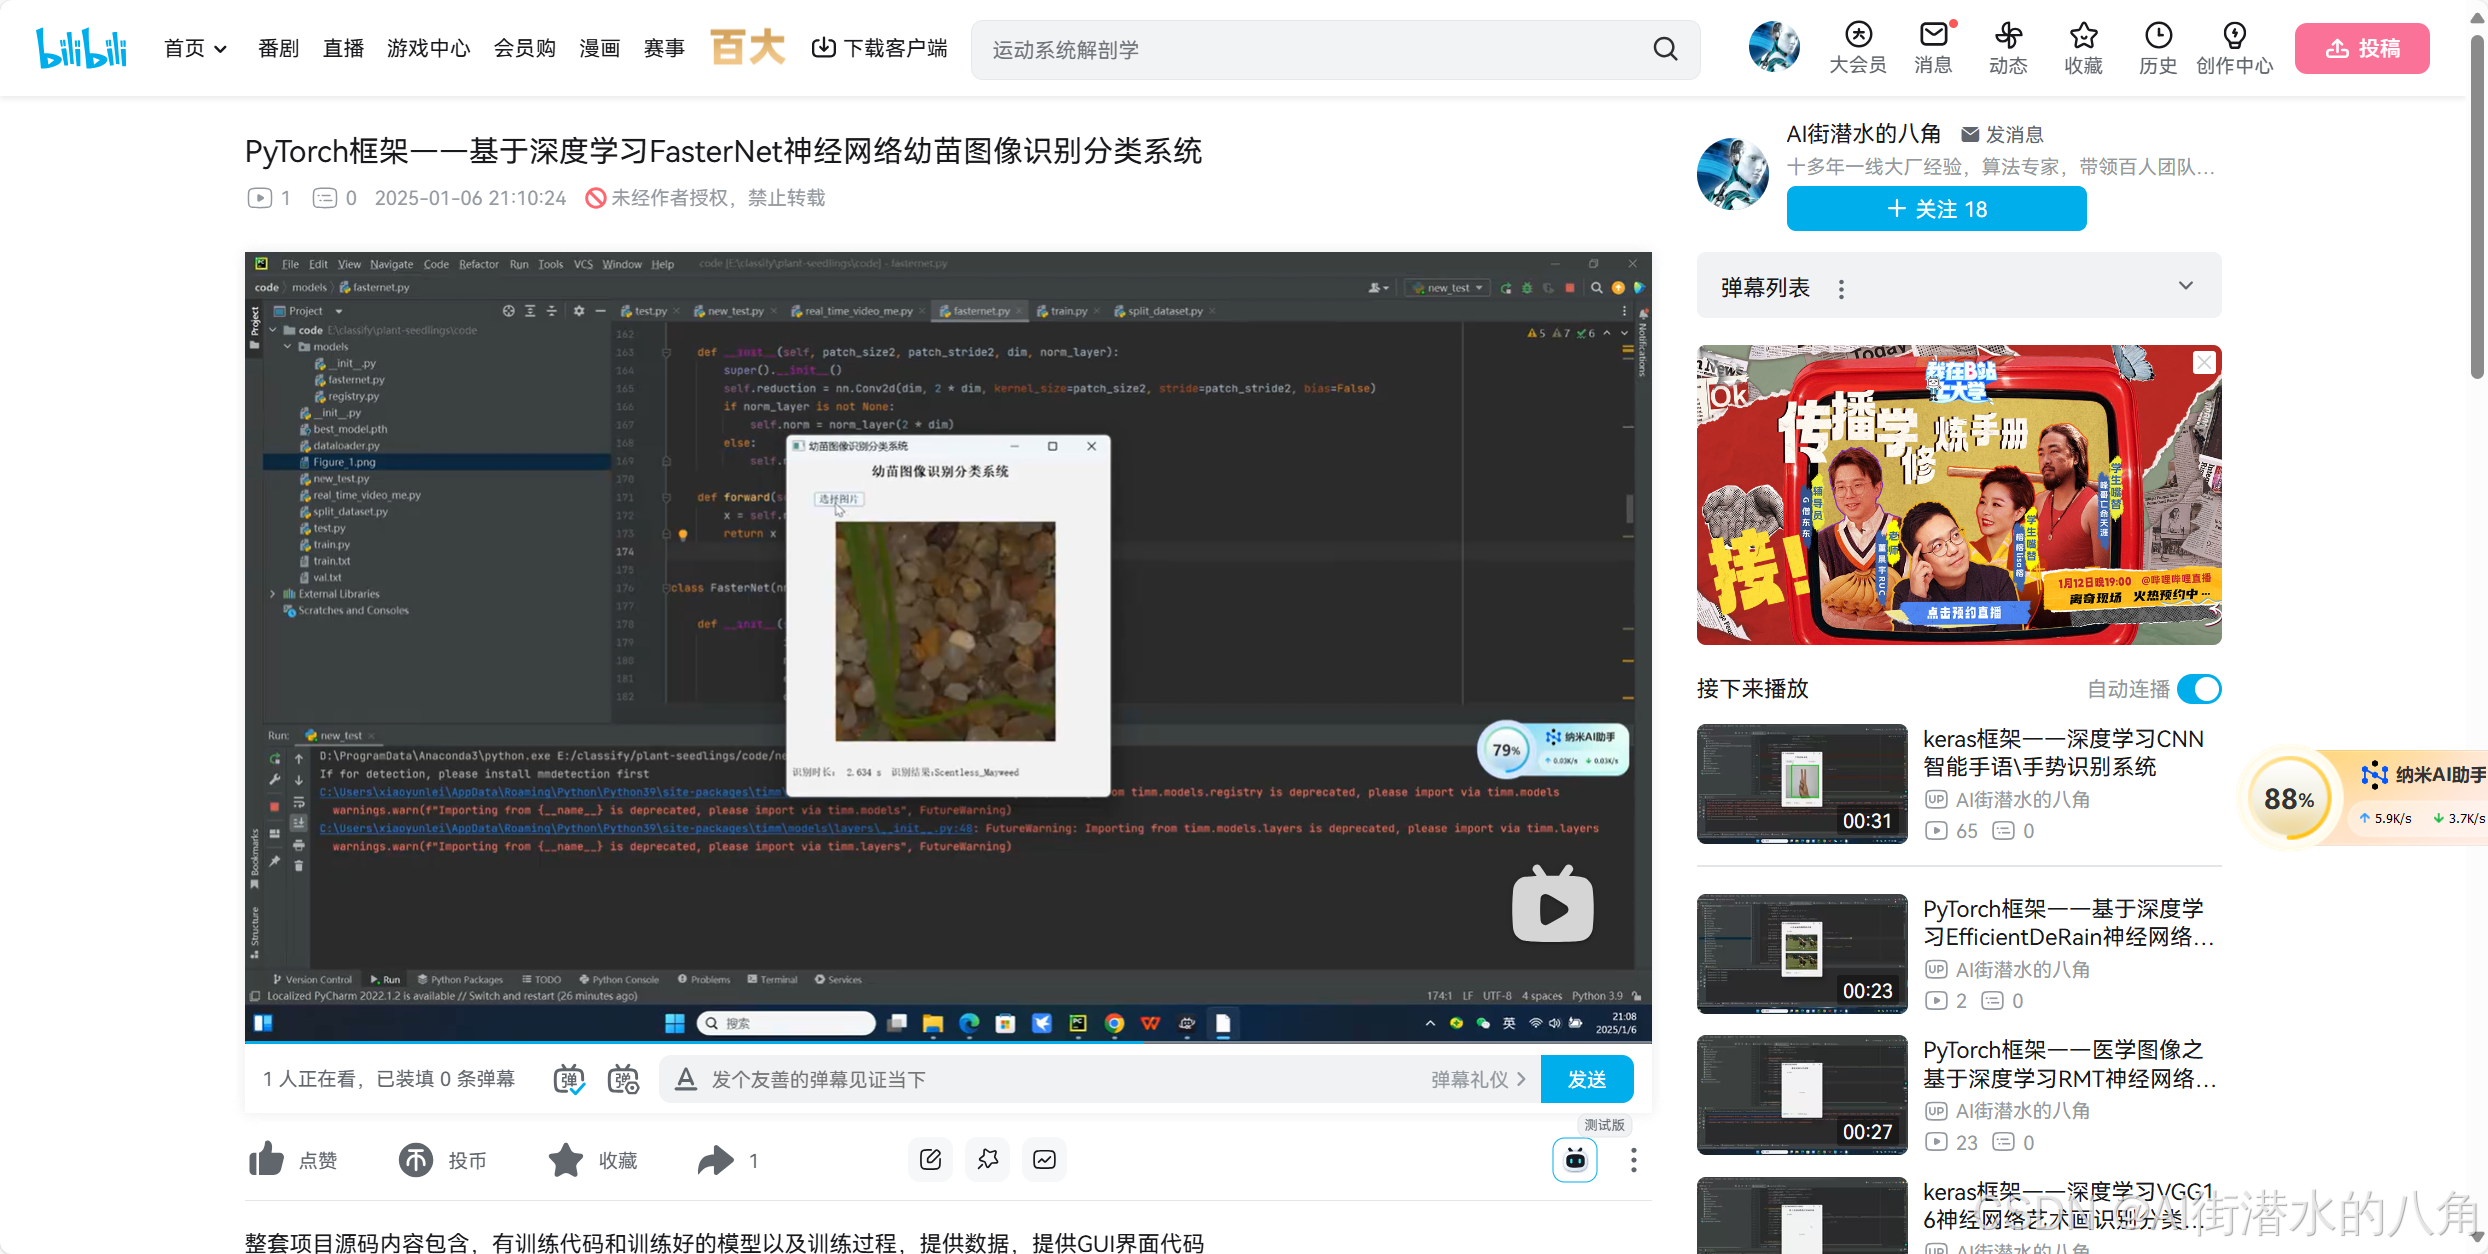Viewport: 2488px width, 1254px height.
Task: Open the three-dot more menu below video
Action: (1633, 1160)
